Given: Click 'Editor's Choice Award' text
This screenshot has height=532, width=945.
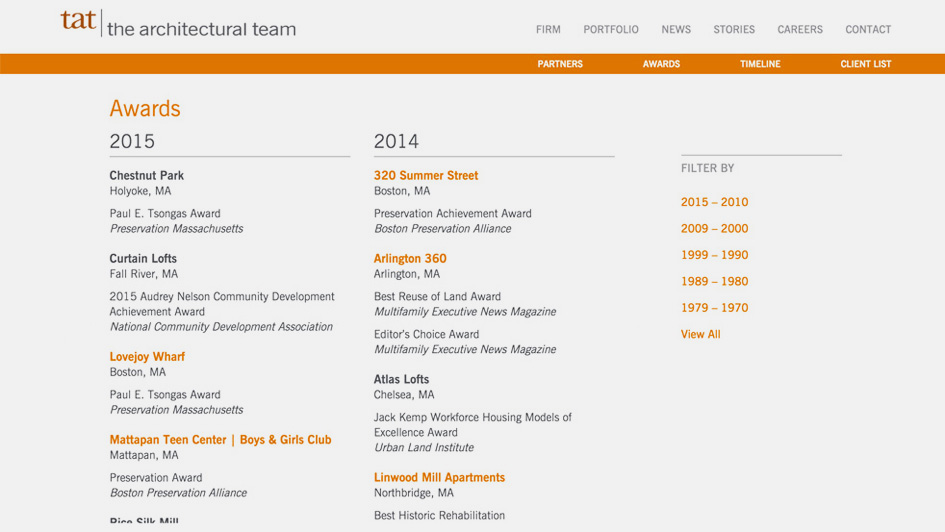Looking at the screenshot, I should [x=426, y=334].
